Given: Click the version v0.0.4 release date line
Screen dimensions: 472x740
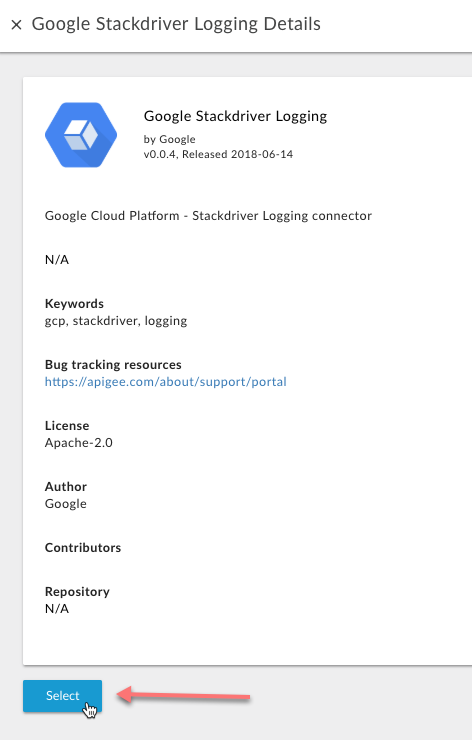Looking at the screenshot, I should pos(218,154).
